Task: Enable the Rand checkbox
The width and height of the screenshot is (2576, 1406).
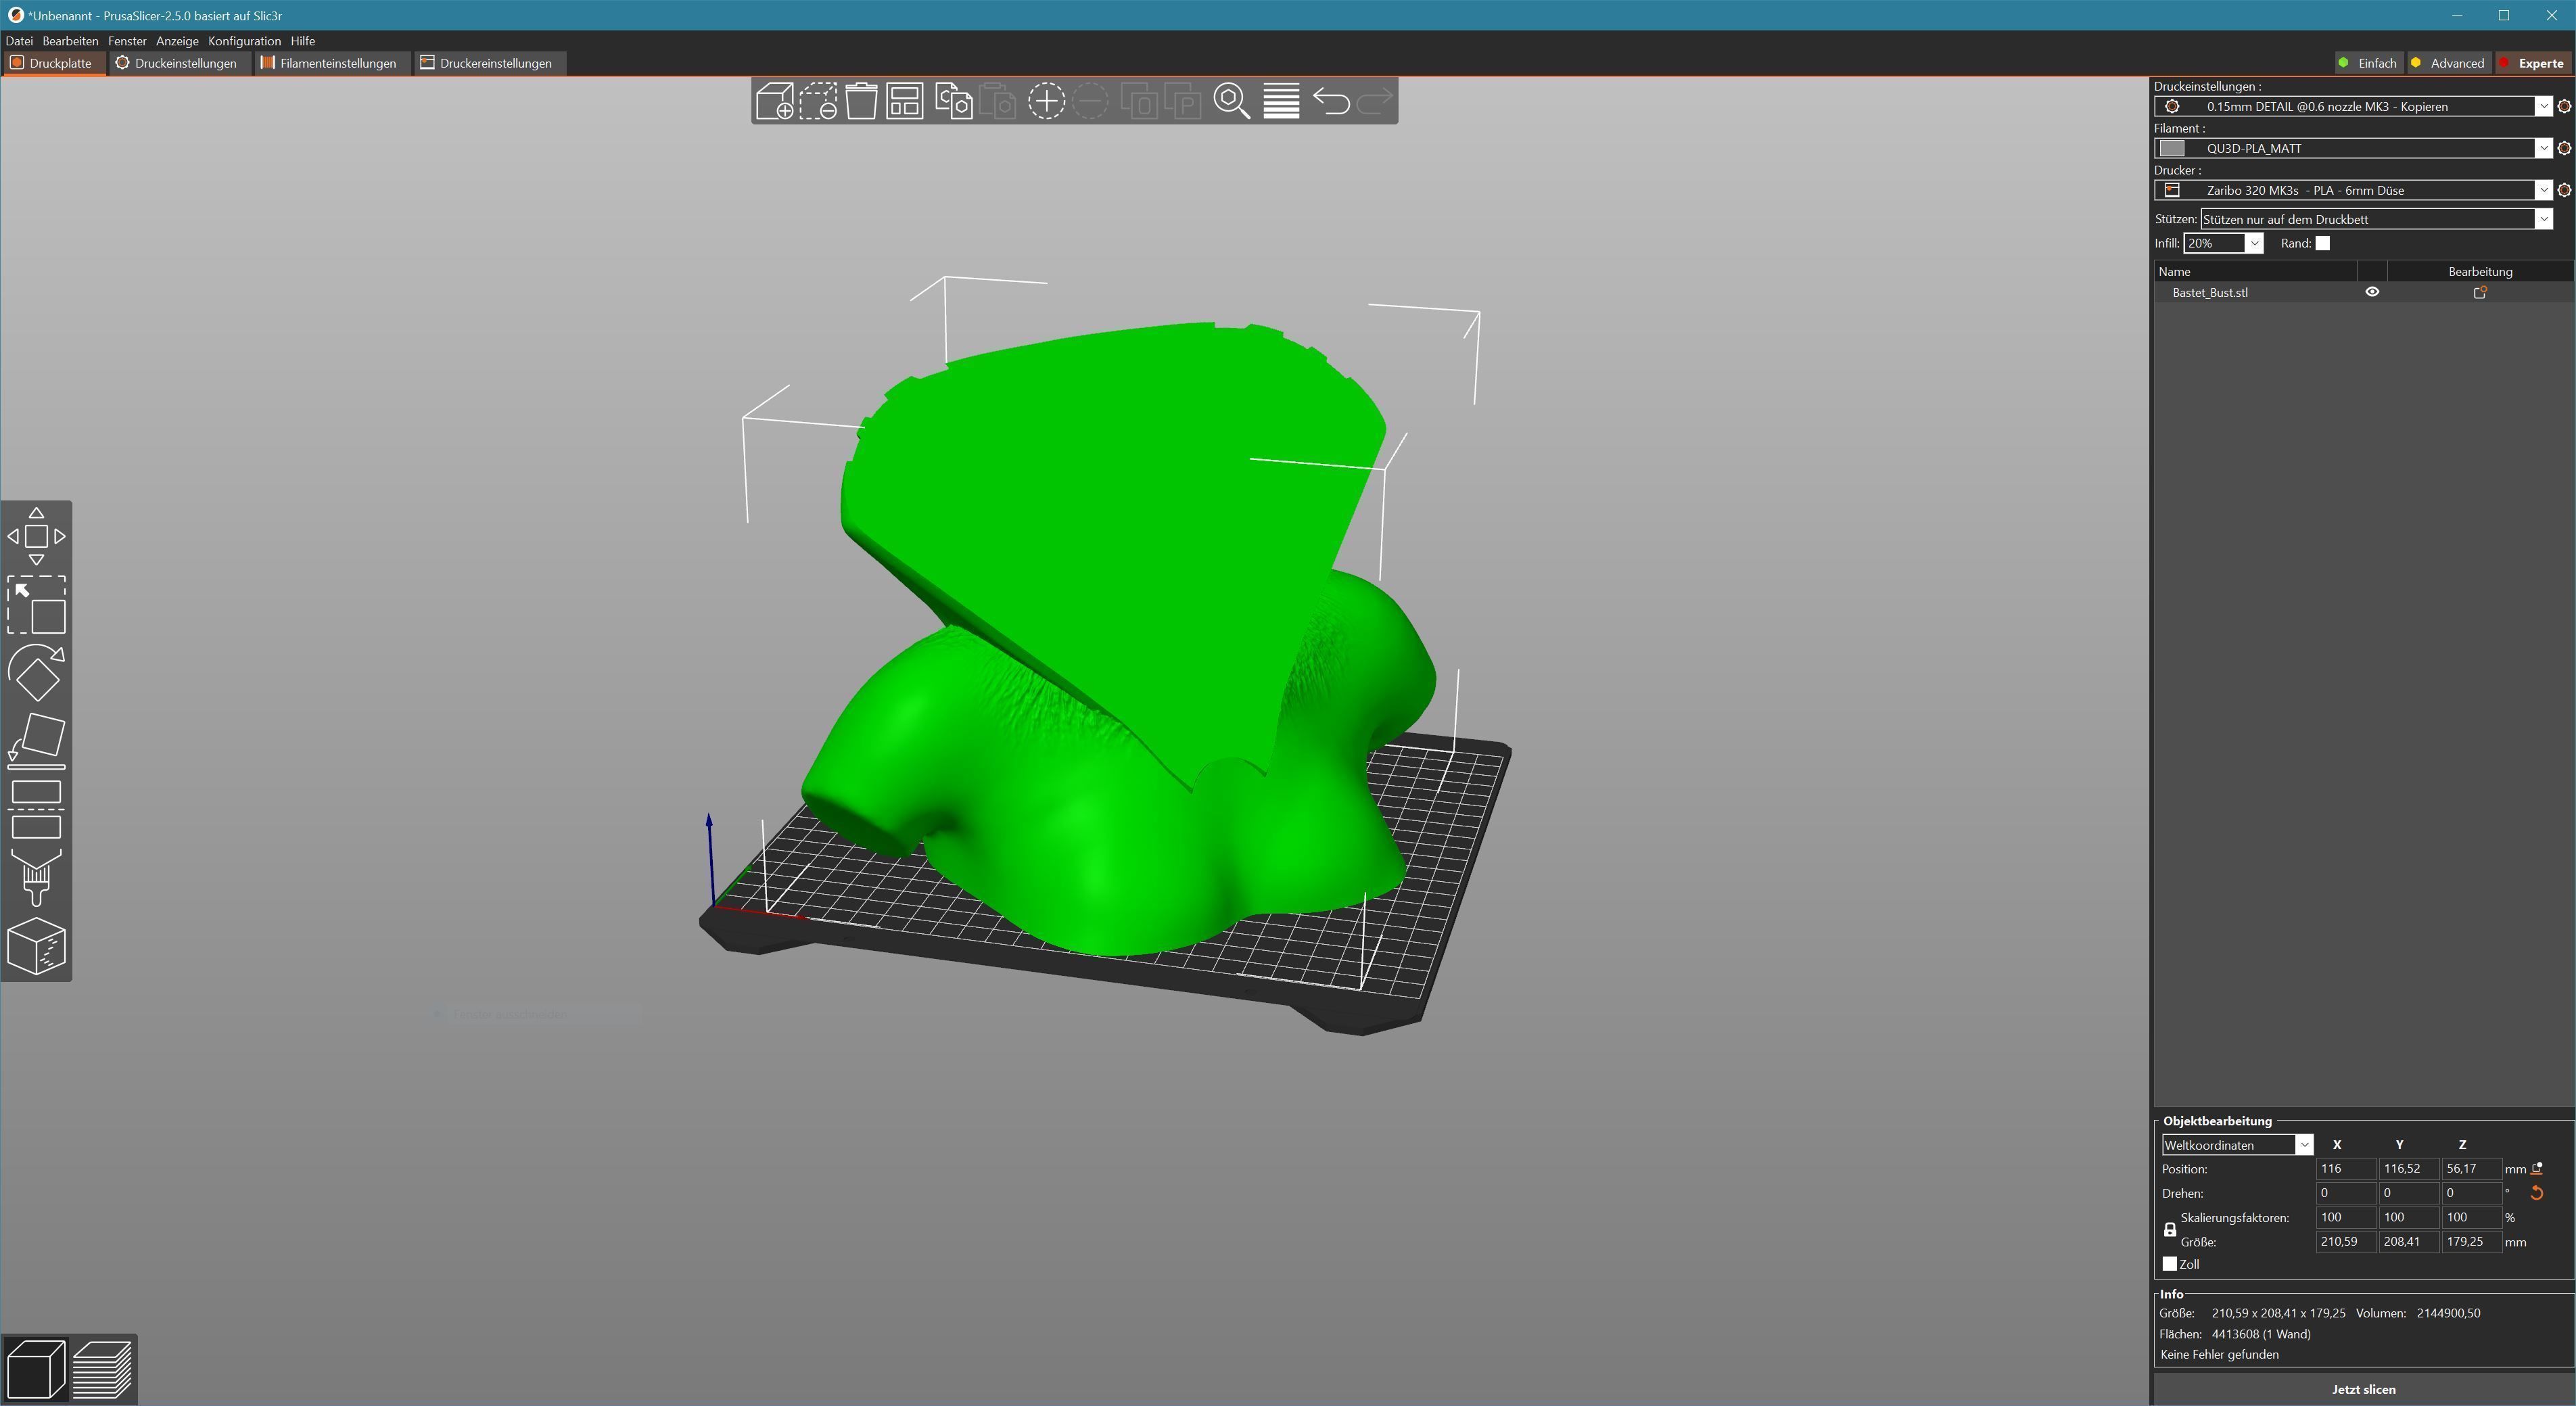Action: (x=2323, y=244)
